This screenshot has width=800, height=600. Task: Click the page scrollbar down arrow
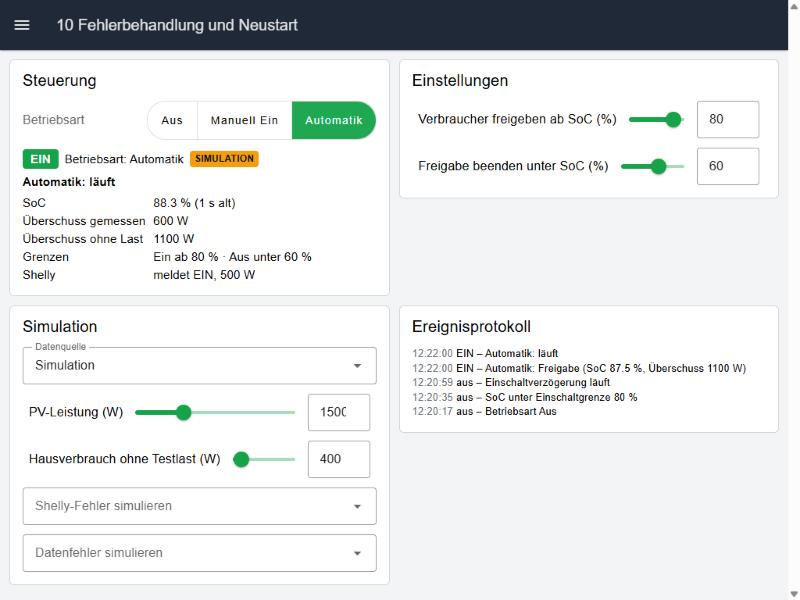(x=794, y=594)
